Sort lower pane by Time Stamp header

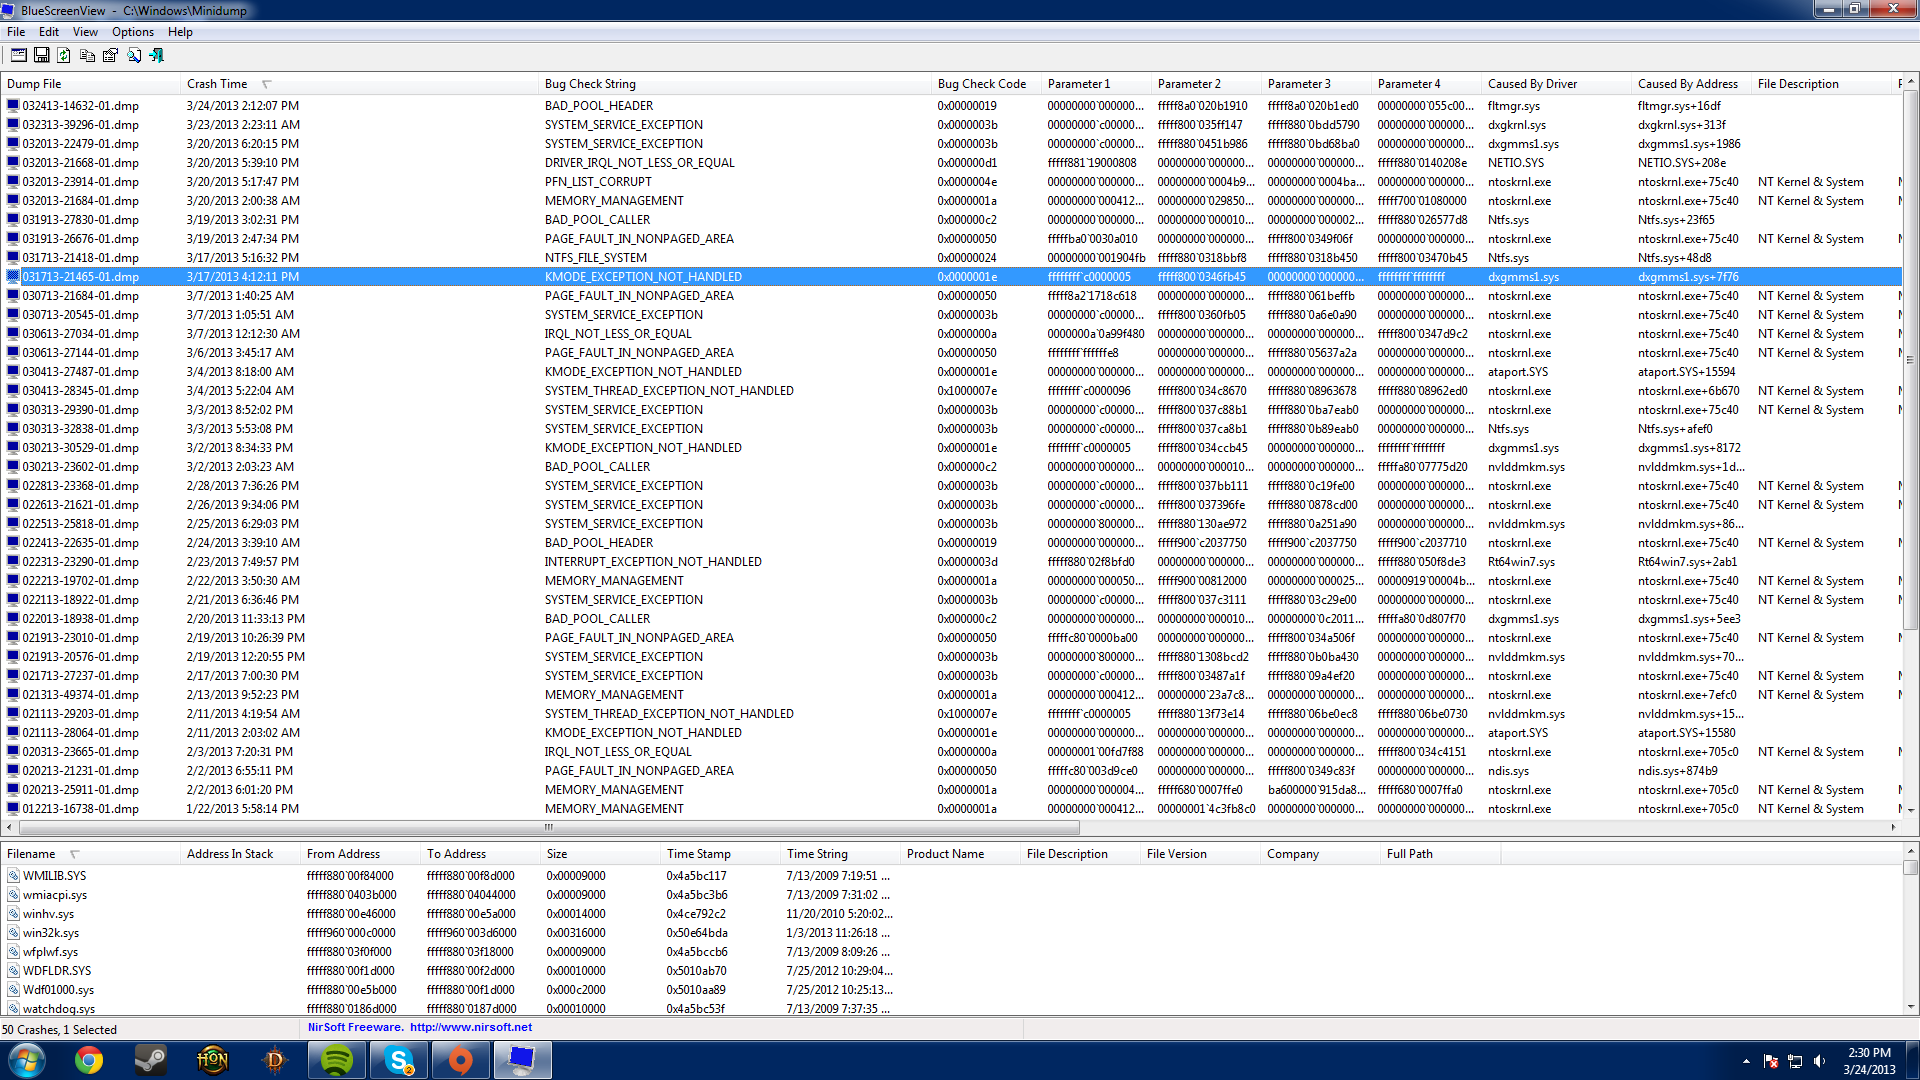tap(720, 854)
